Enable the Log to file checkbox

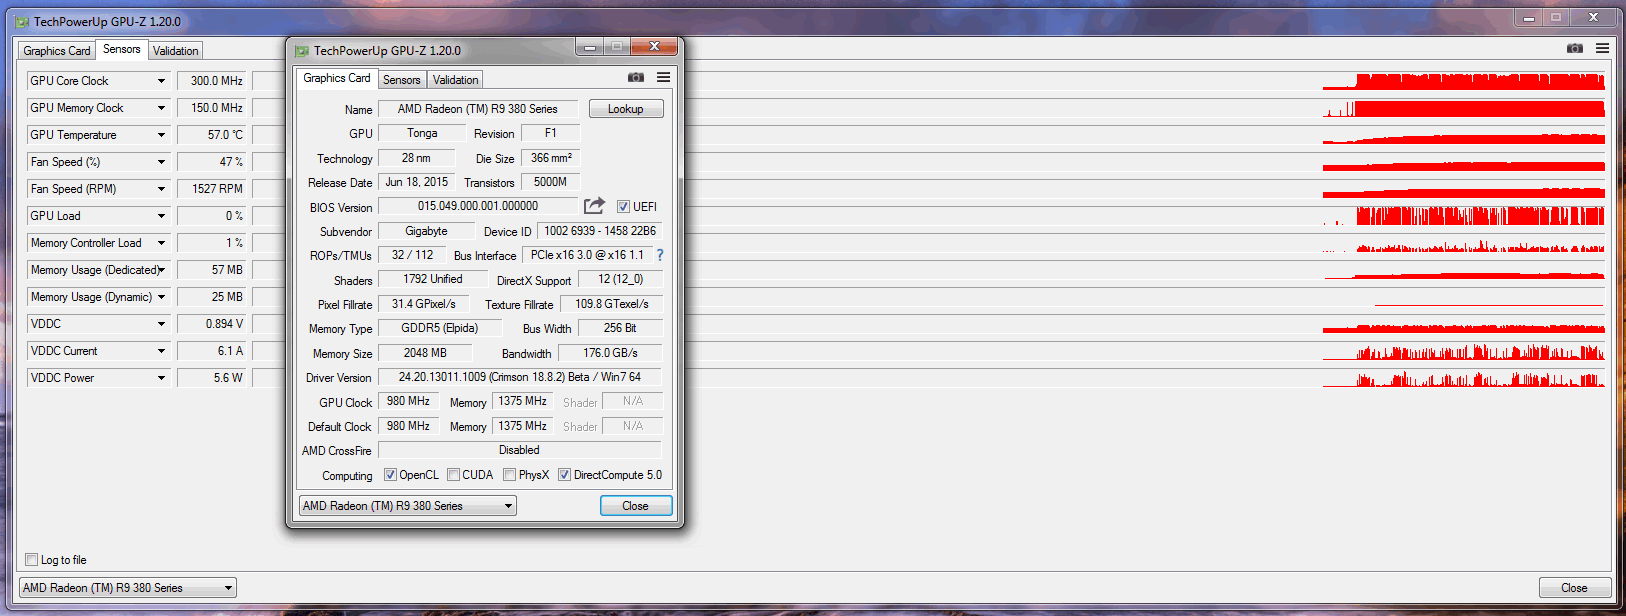click(32, 560)
